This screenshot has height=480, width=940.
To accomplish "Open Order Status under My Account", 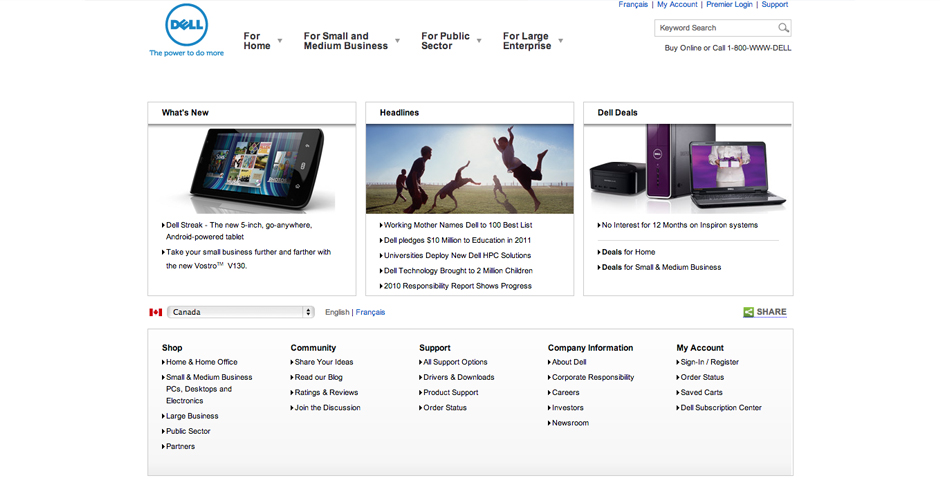I will [701, 378].
